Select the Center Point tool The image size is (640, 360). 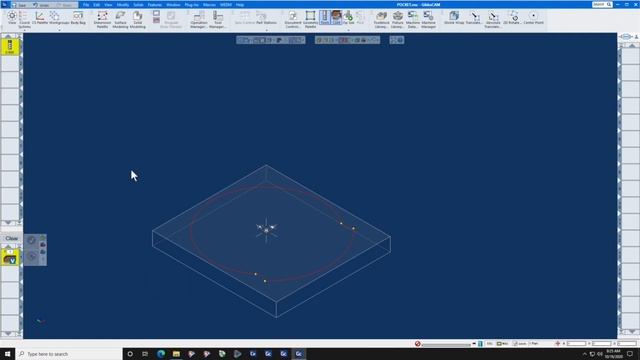(533, 18)
